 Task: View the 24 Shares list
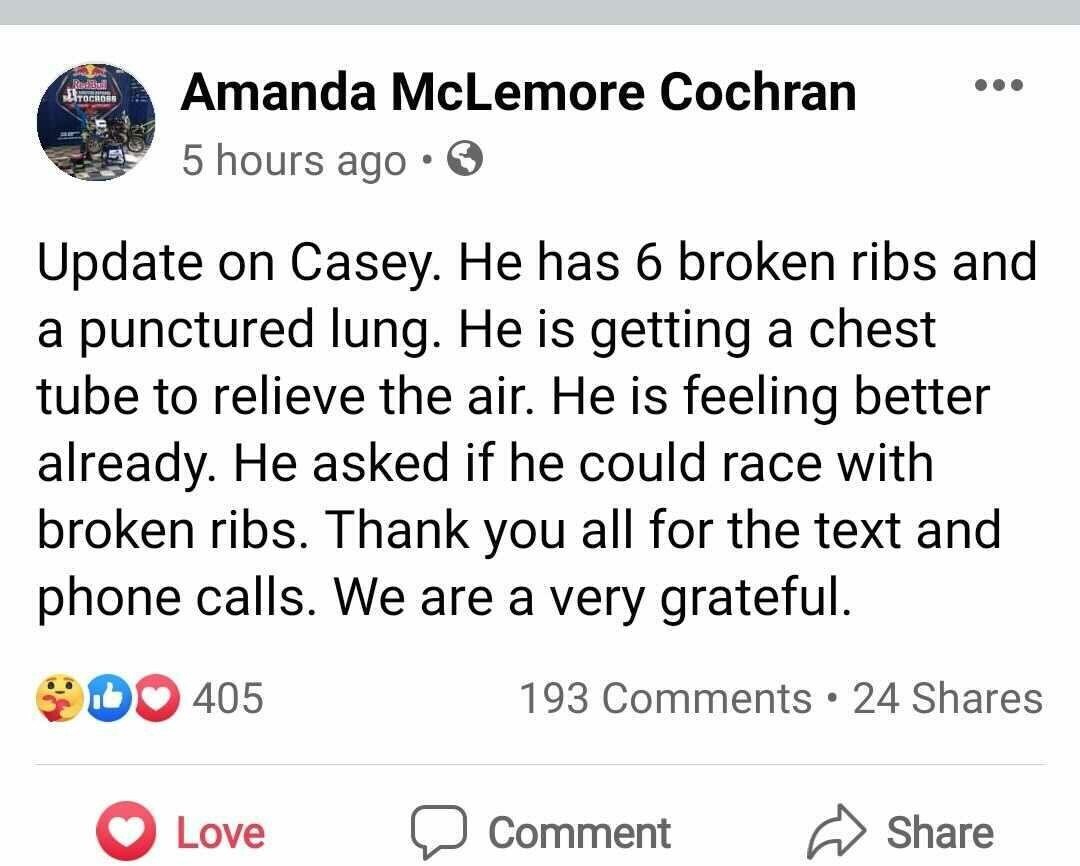947,697
